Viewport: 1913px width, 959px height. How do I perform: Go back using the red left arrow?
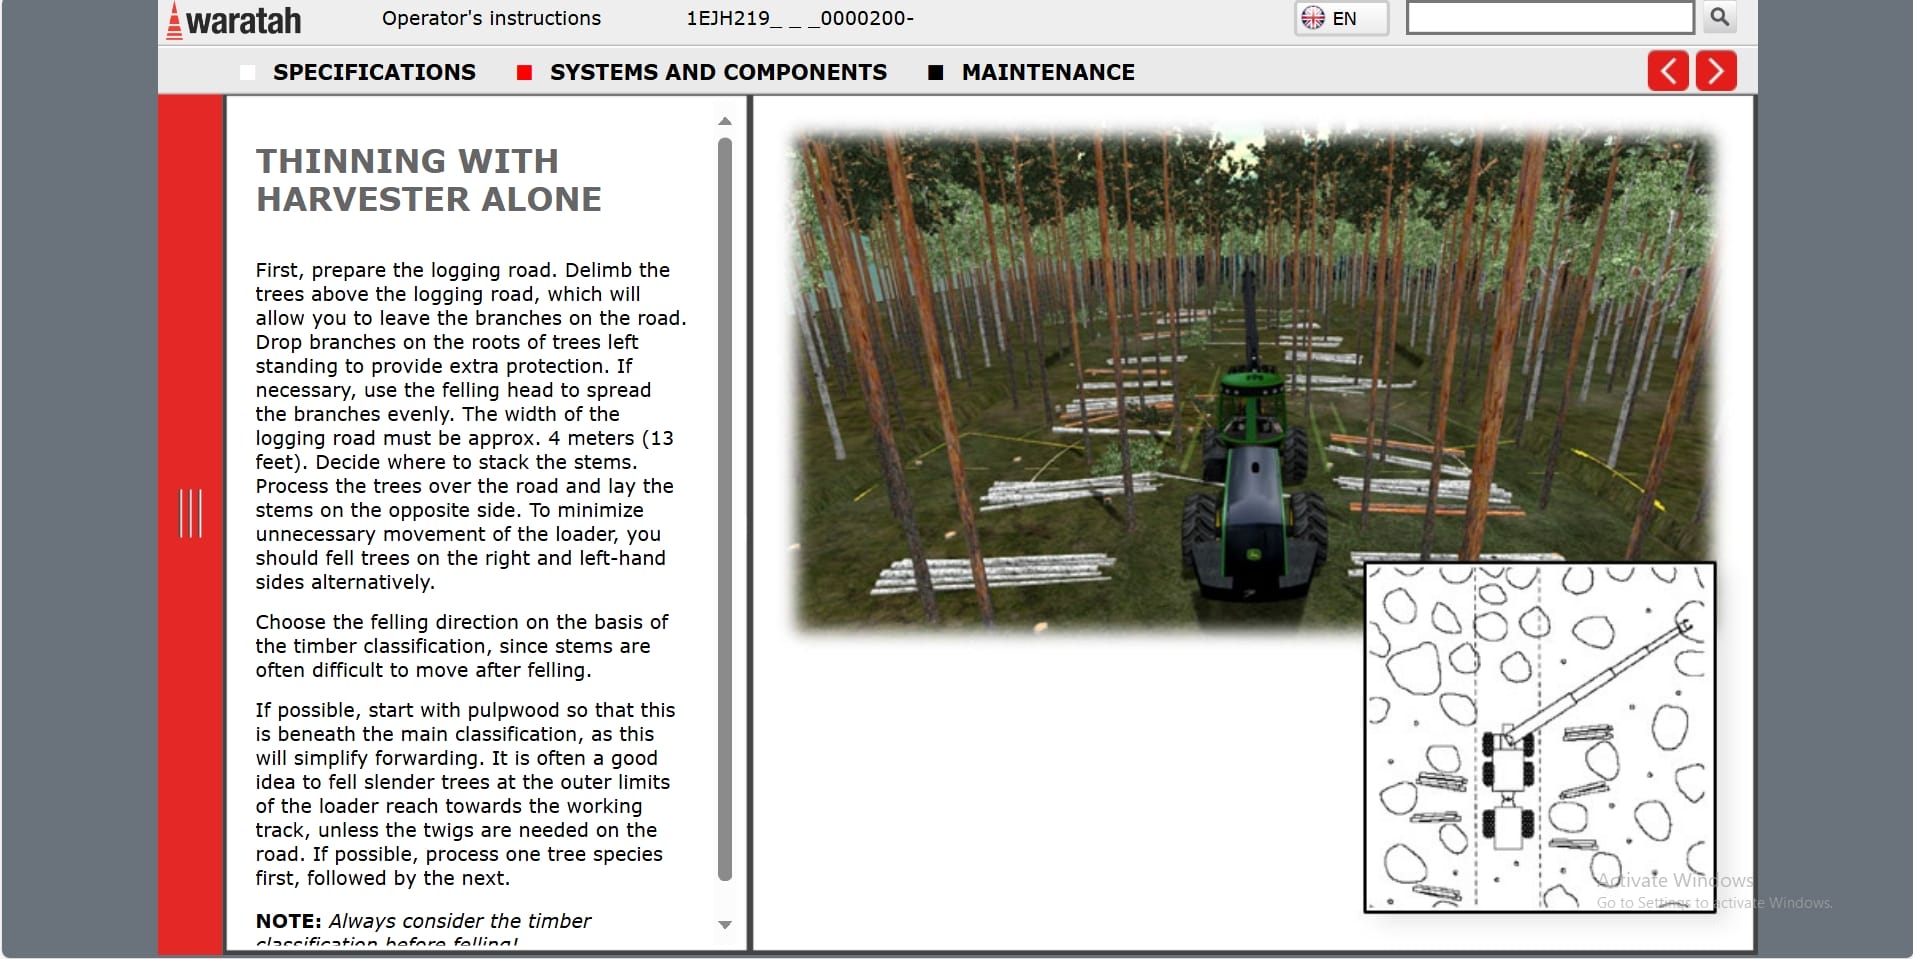[x=1668, y=71]
